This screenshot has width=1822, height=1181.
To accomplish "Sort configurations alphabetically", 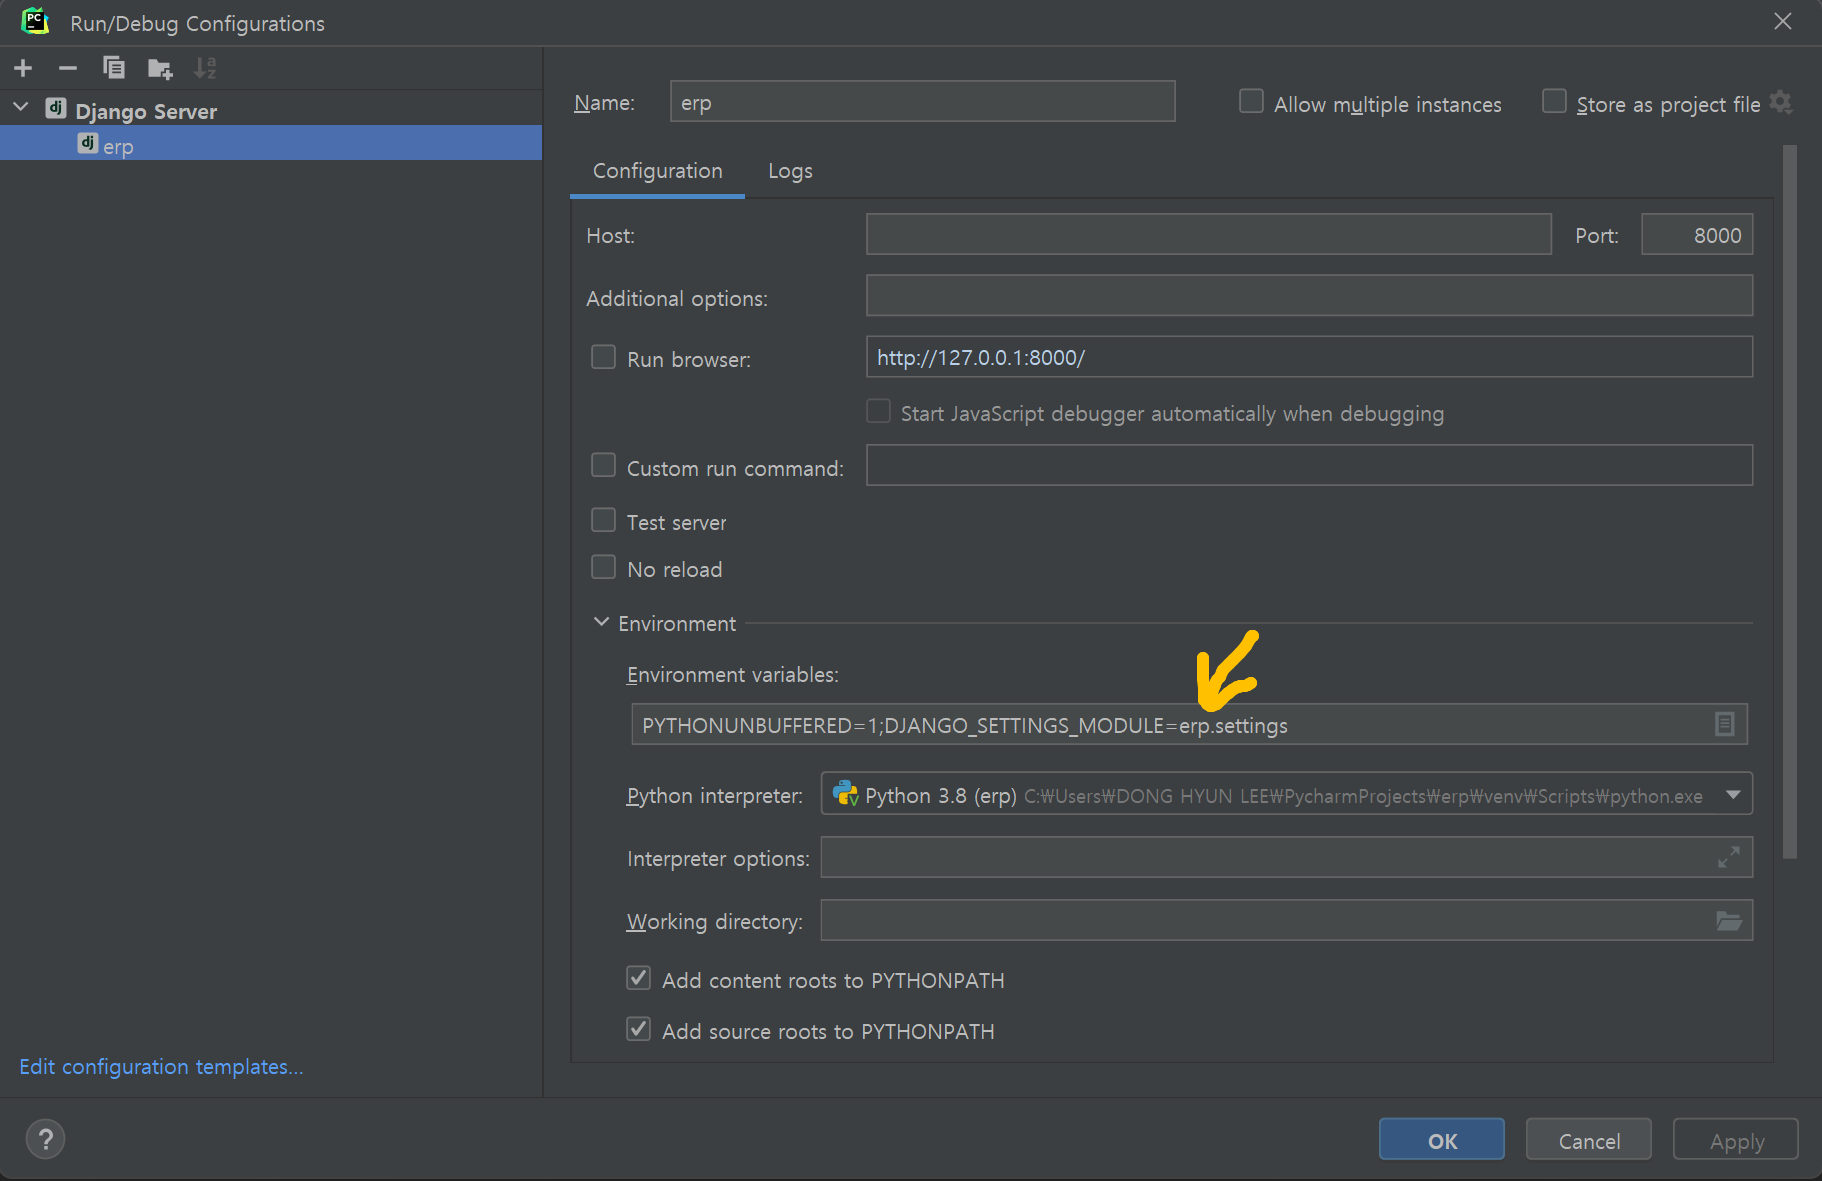I will (x=205, y=68).
